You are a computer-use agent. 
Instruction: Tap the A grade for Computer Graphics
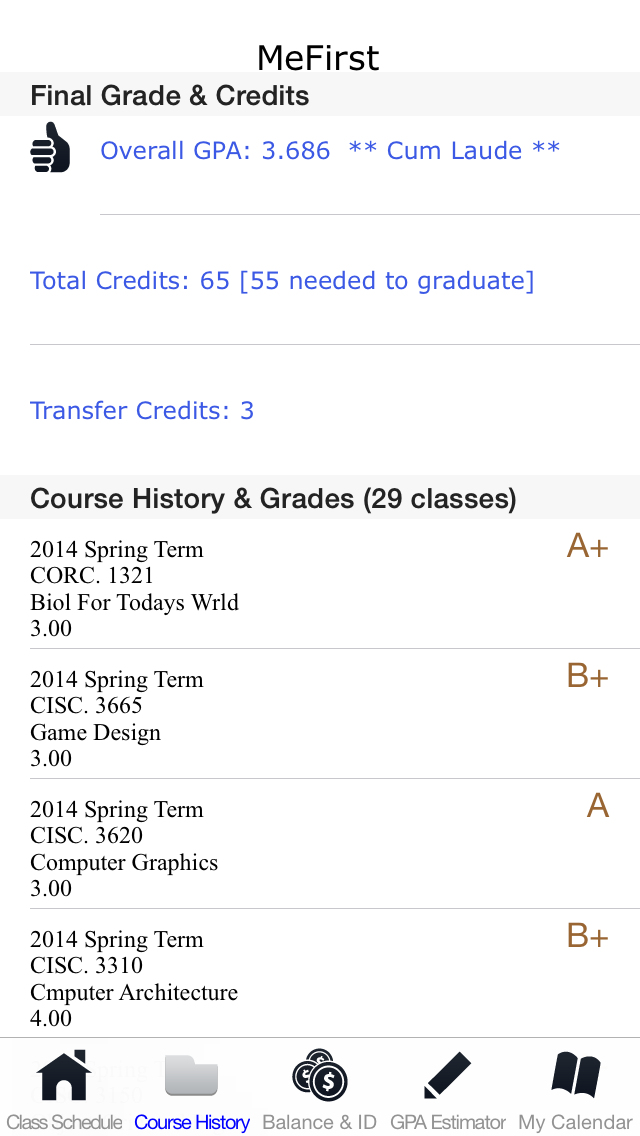click(x=597, y=806)
